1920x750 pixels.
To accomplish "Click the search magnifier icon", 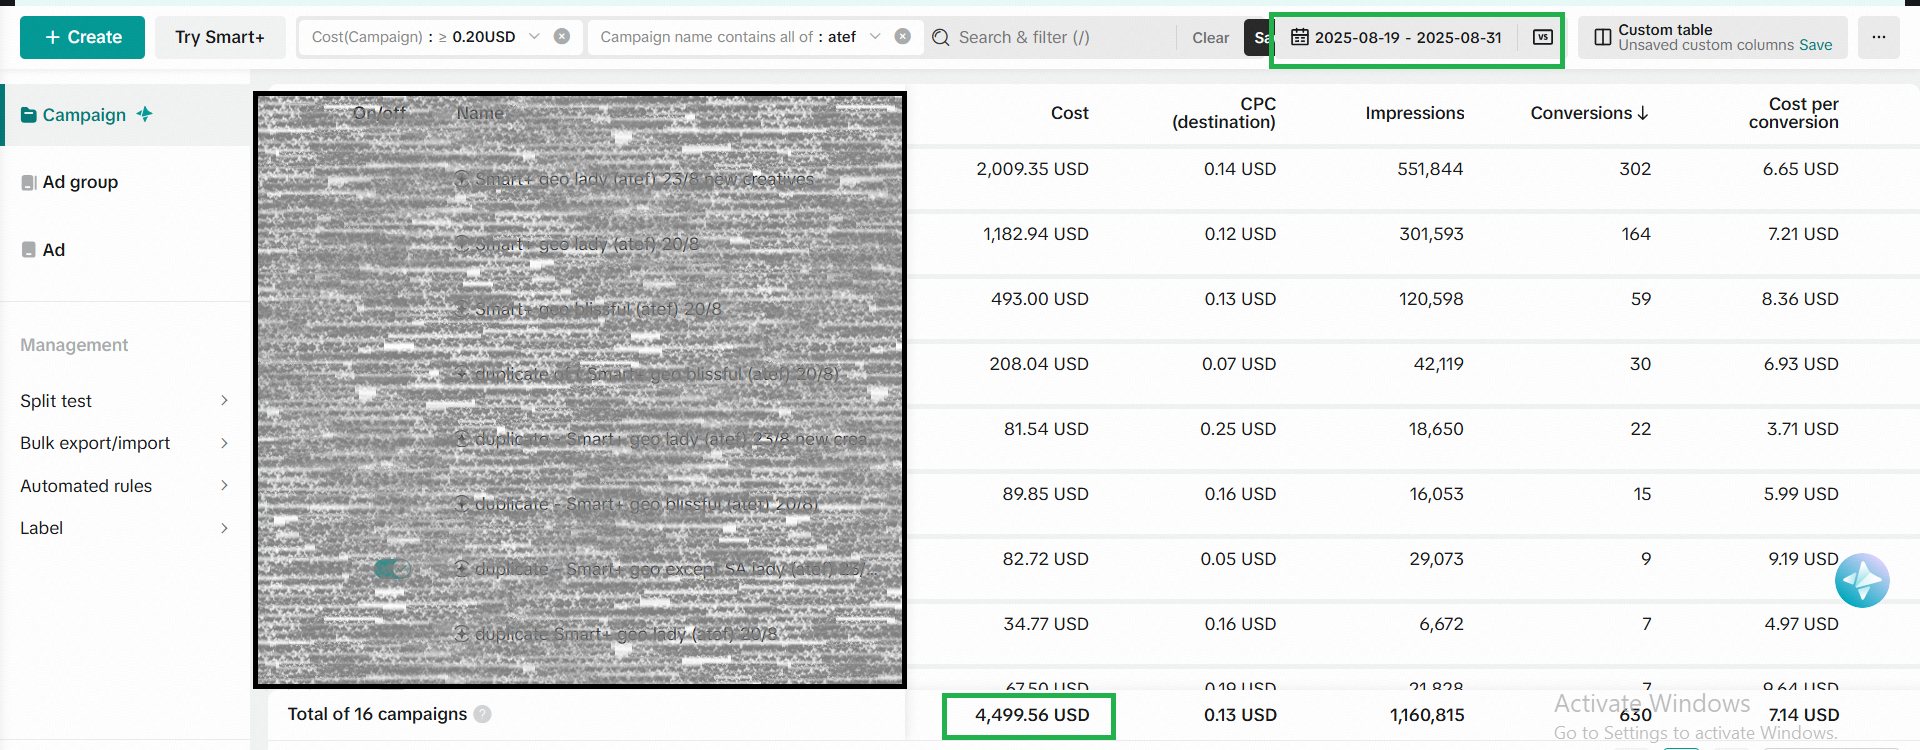I will 941,37.
